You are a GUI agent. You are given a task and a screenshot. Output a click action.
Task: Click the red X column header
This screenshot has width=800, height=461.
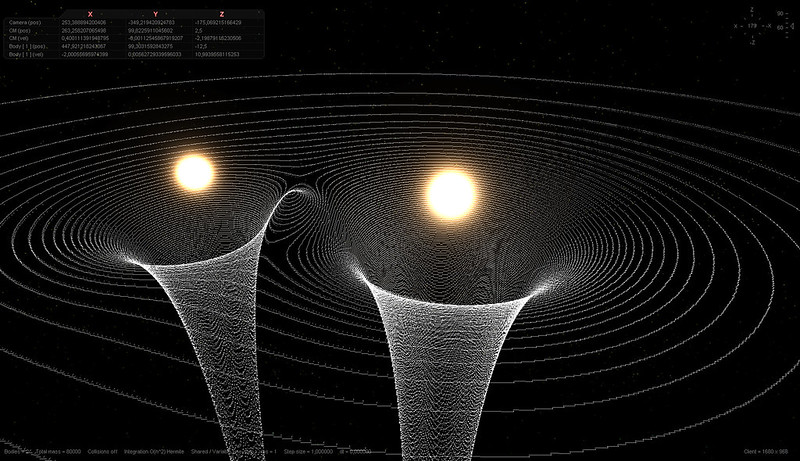[x=90, y=13]
